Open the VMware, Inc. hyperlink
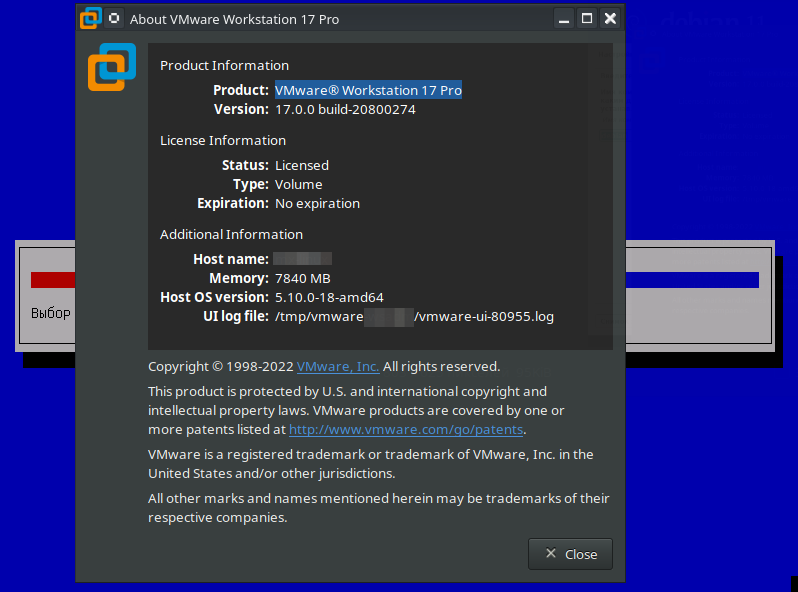The height and width of the screenshot is (592, 798). click(338, 366)
